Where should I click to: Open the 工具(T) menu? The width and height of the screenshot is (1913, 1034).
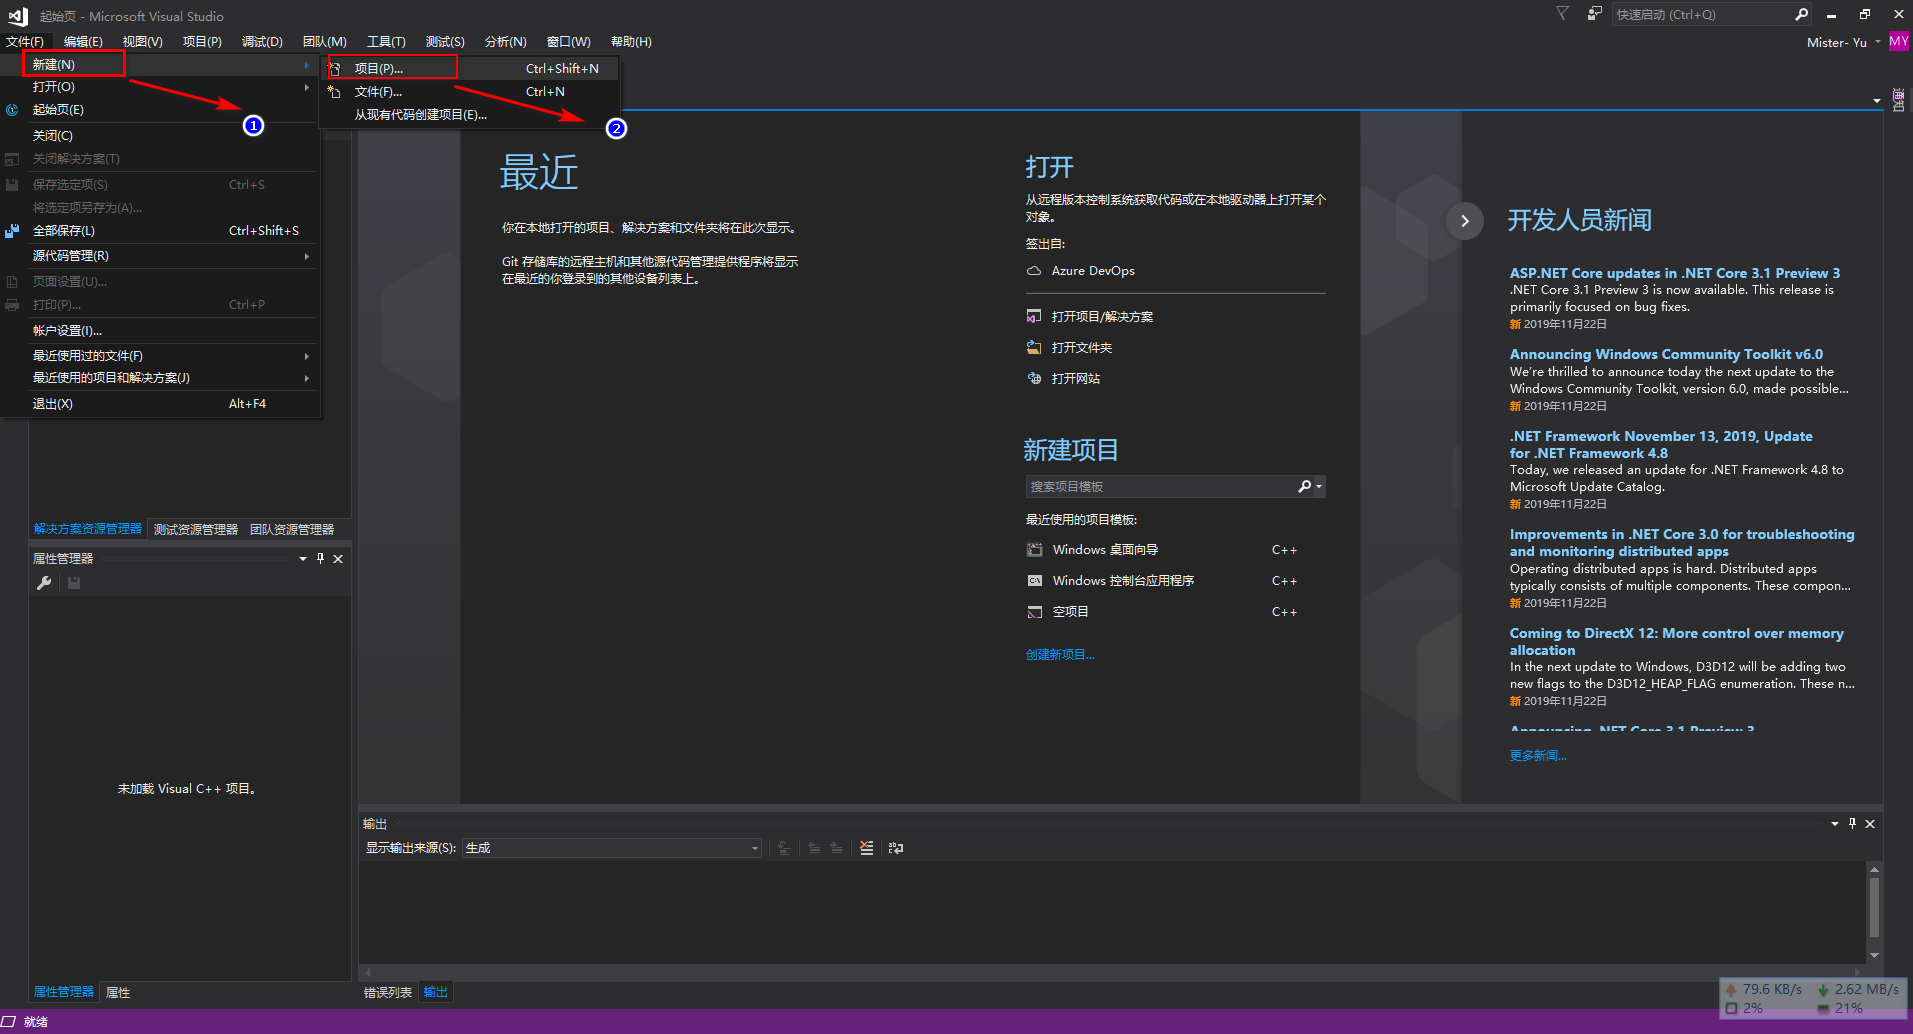point(386,42)
